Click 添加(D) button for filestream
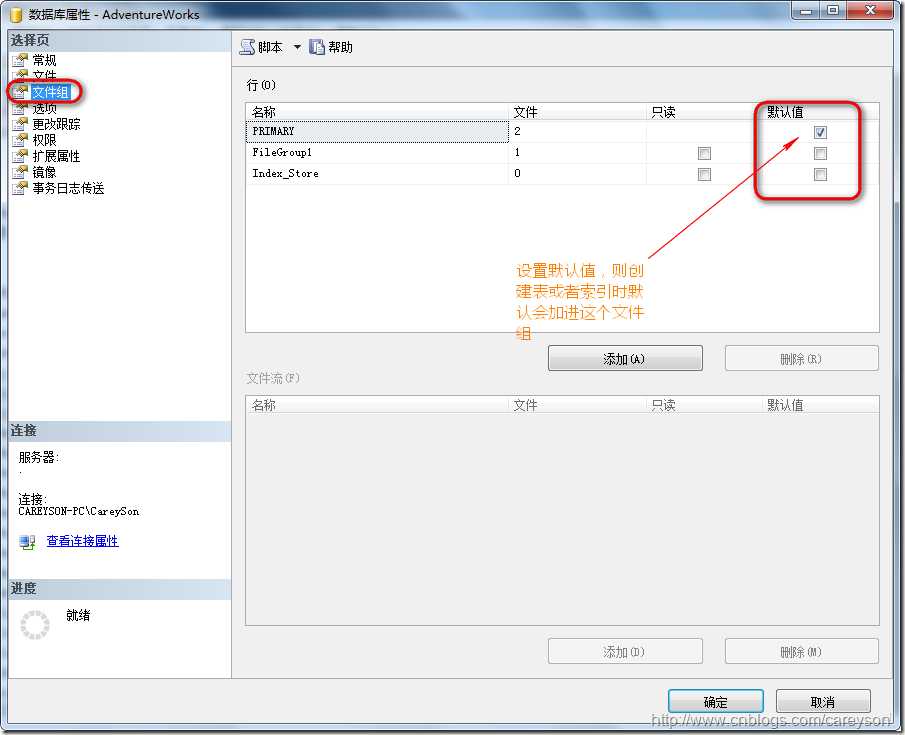The image size is (905, 735). (x=625, y=651)
